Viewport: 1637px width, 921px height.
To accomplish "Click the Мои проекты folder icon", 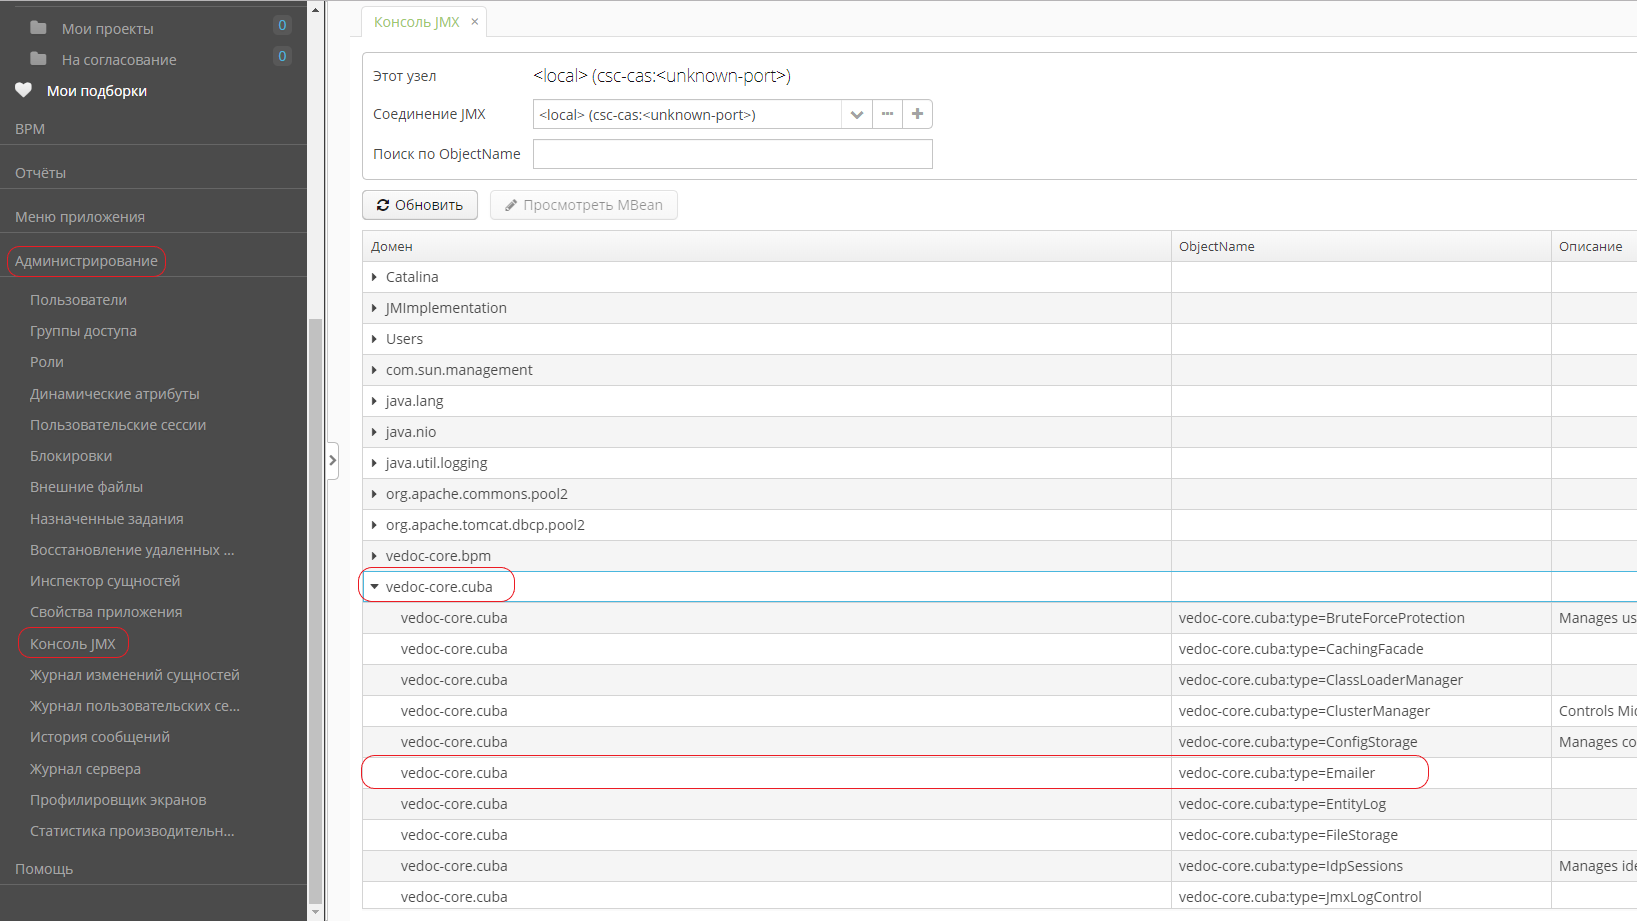I will point(38,28).
